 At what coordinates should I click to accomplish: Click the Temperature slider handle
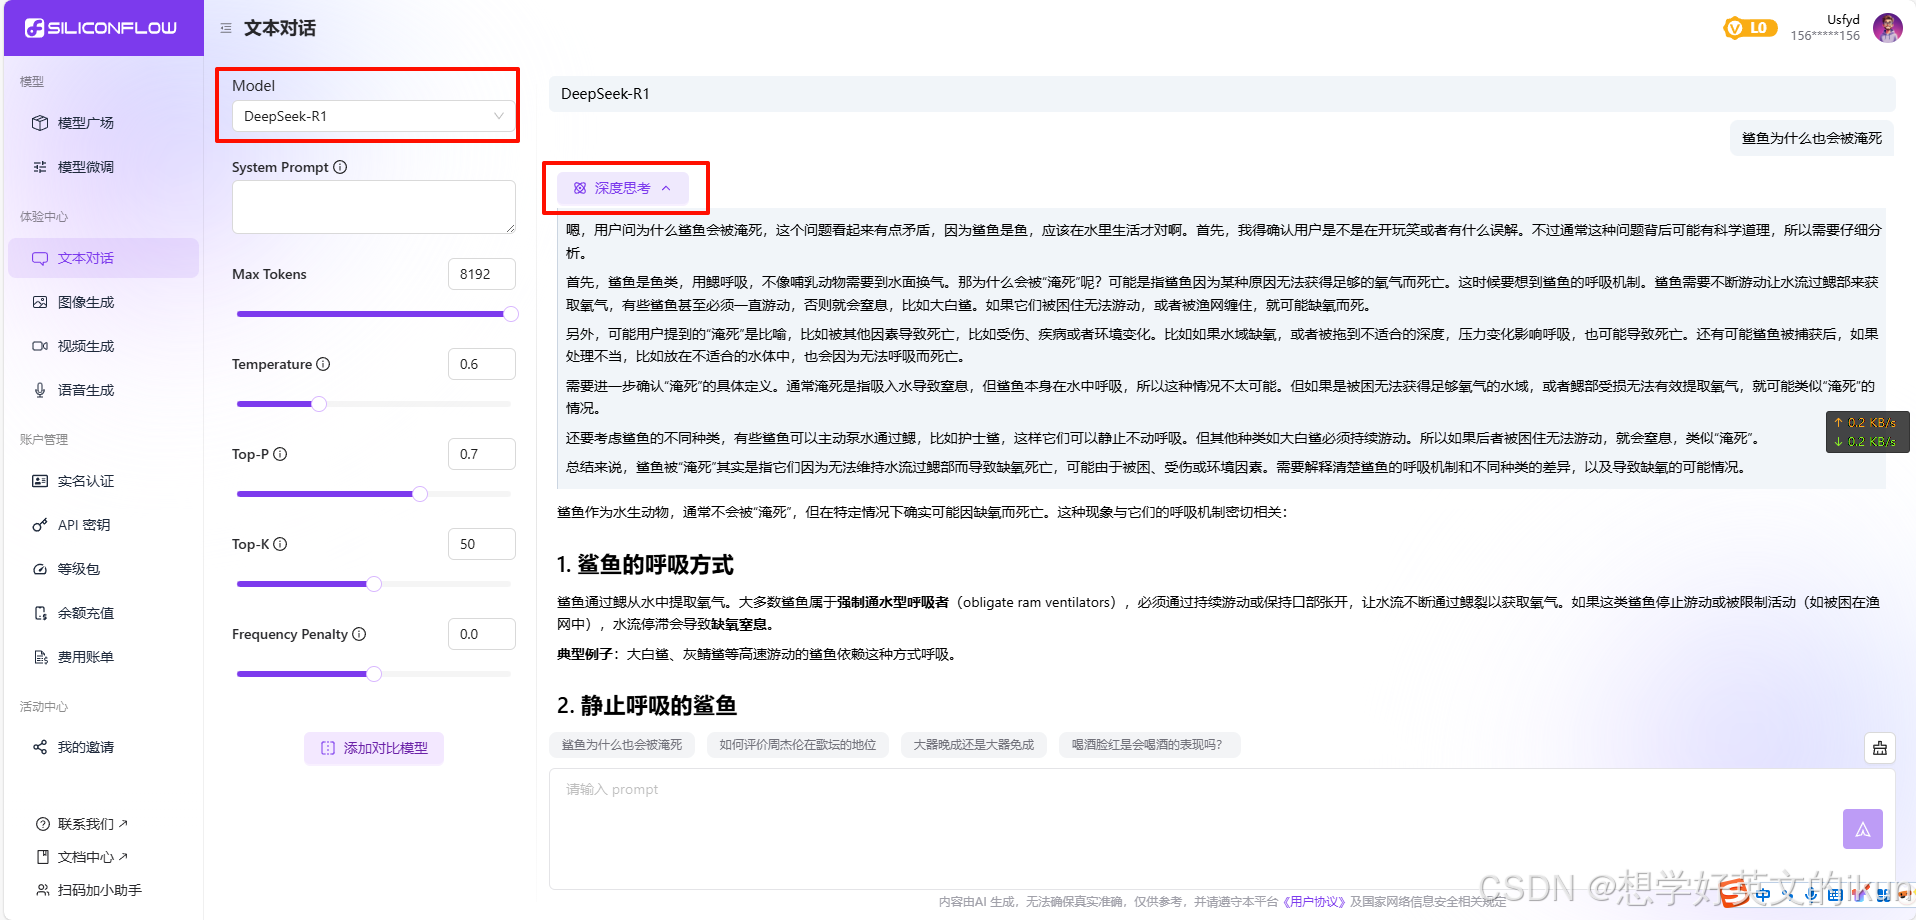(x=319, y=404)
